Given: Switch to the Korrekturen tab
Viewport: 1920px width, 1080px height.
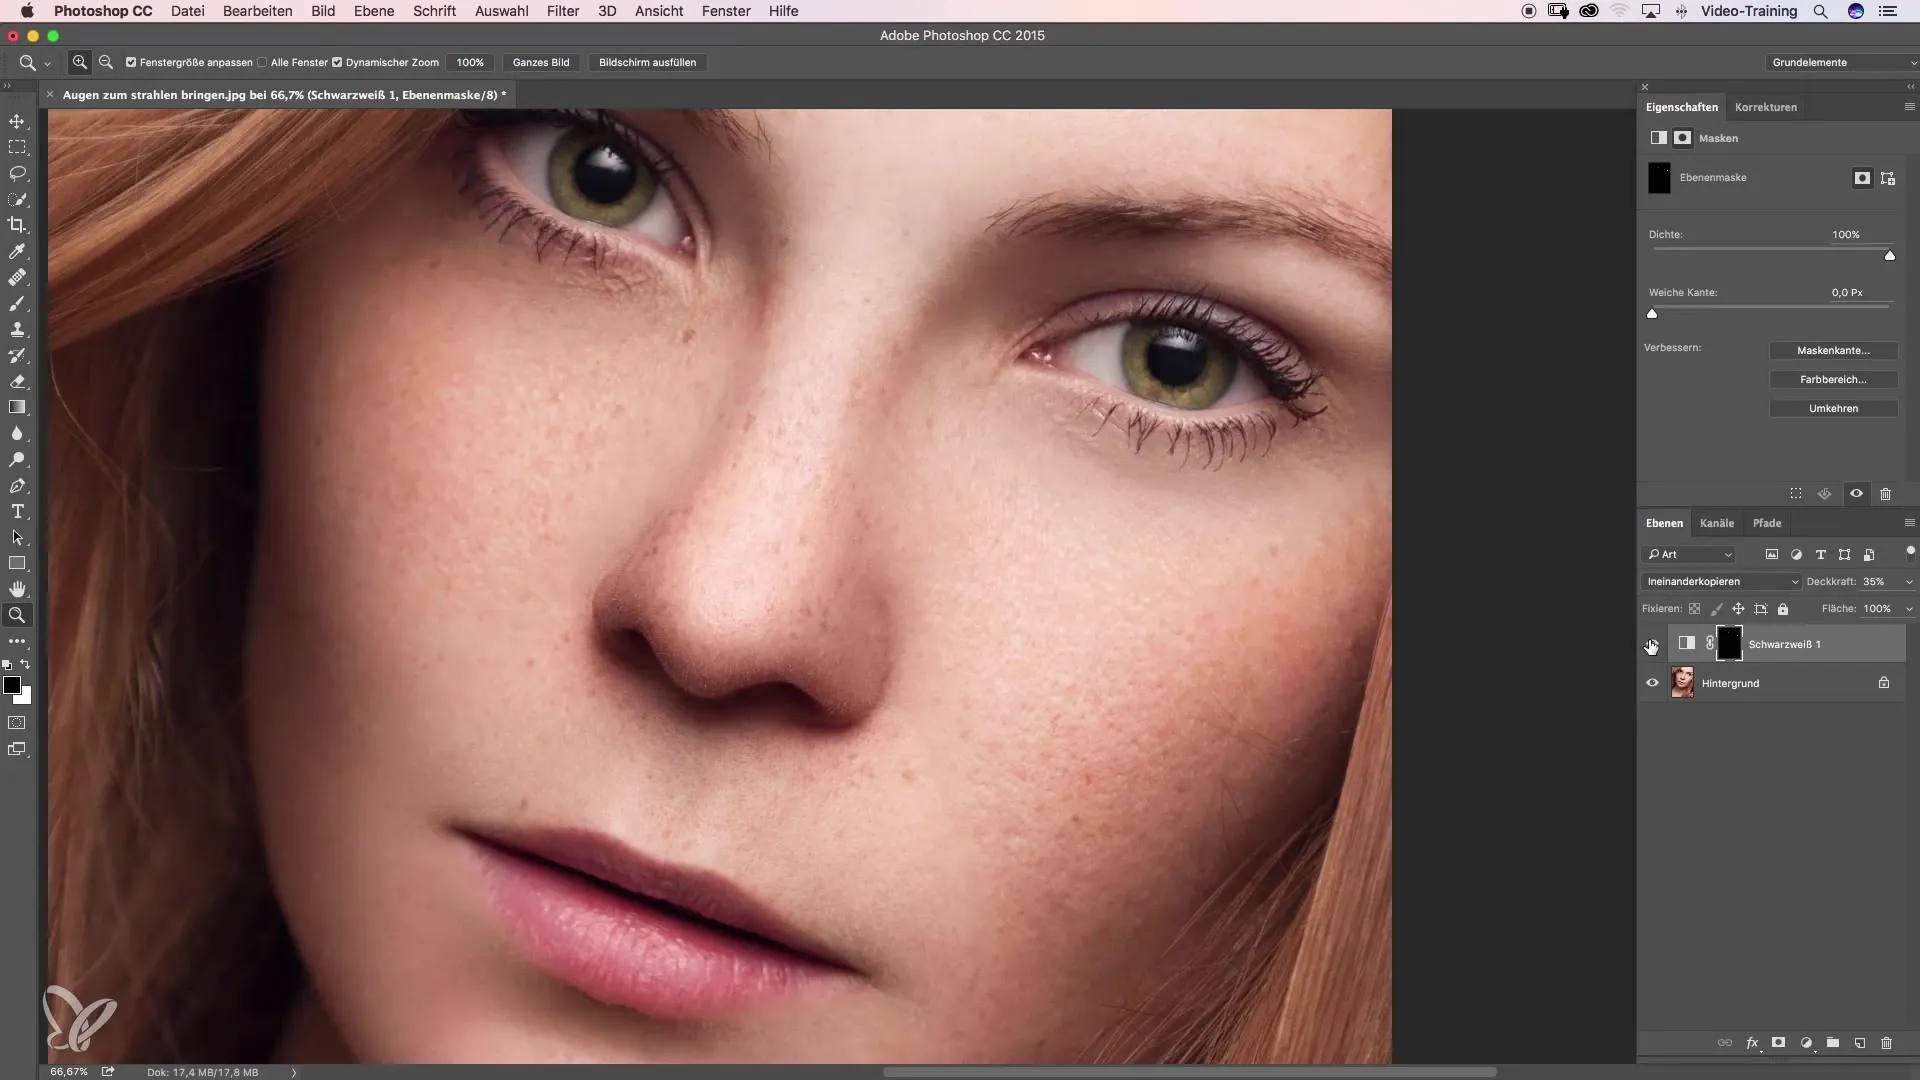Looking at the screenshot, I should pyautogui.click(x=1766, y=107).
